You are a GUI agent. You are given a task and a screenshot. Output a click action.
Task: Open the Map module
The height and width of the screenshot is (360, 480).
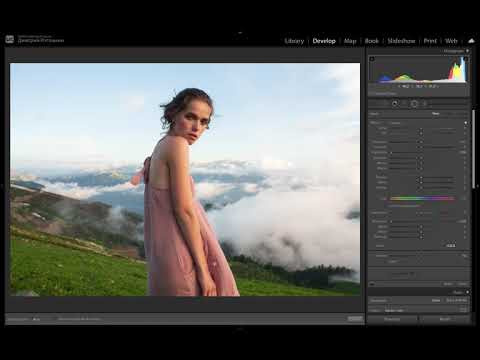pyautogui.click(x=350, y=41)
